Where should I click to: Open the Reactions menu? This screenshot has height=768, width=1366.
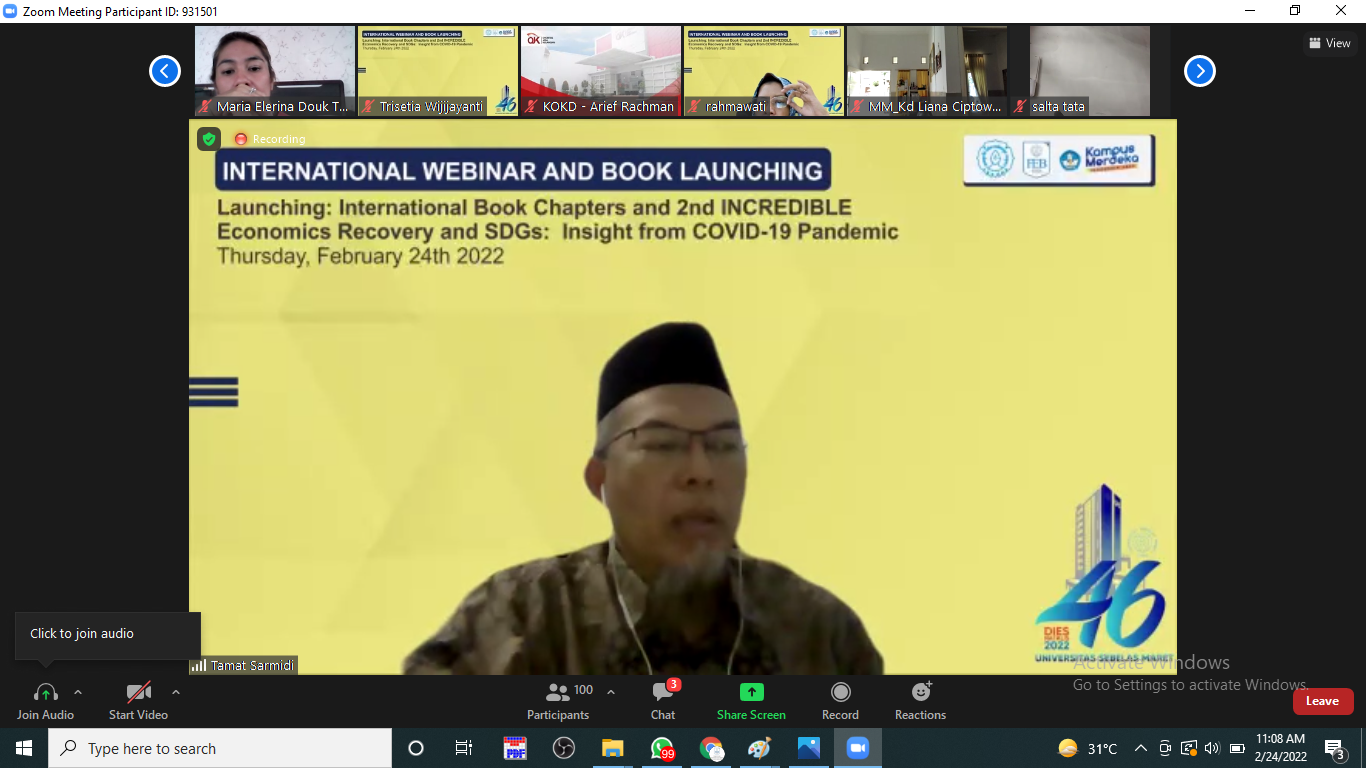coord(920,701)
